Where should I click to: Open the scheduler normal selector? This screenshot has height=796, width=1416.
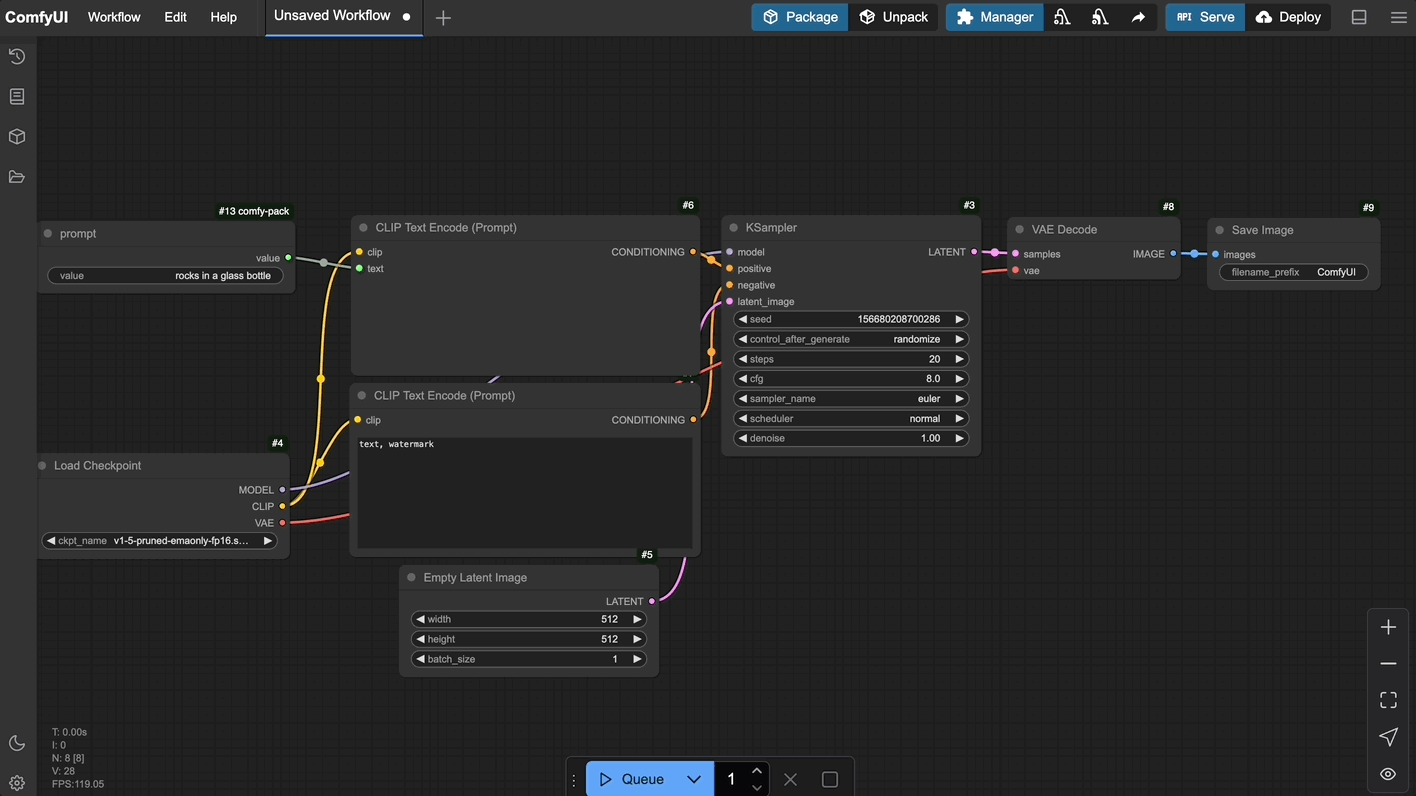(850, 419)
